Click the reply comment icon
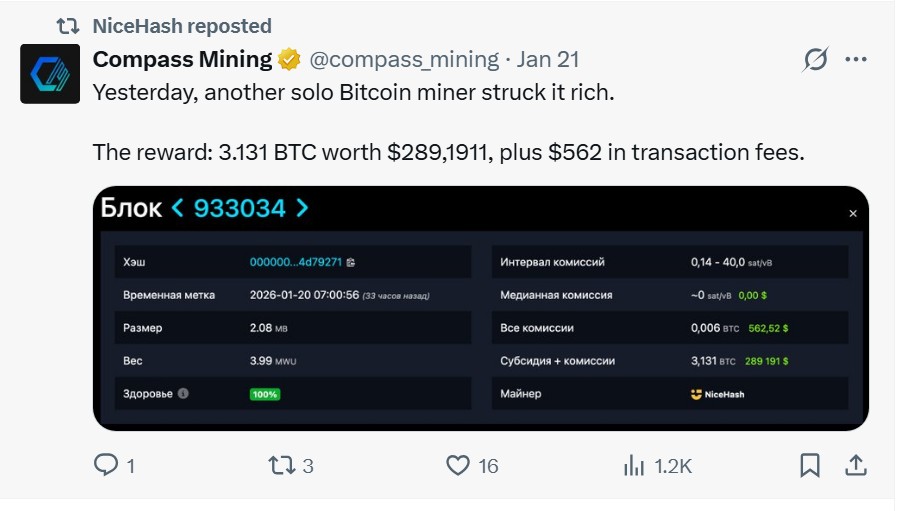The height and width of the screenshot is (511, 900). (105, 465)
